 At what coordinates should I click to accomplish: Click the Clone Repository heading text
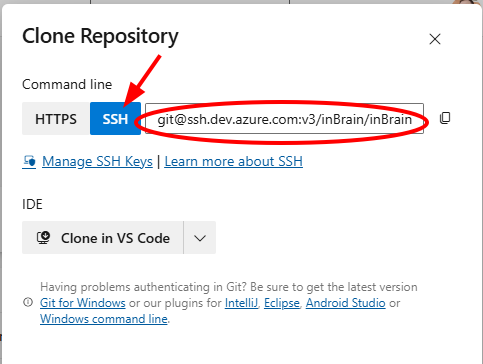(100, 36)
